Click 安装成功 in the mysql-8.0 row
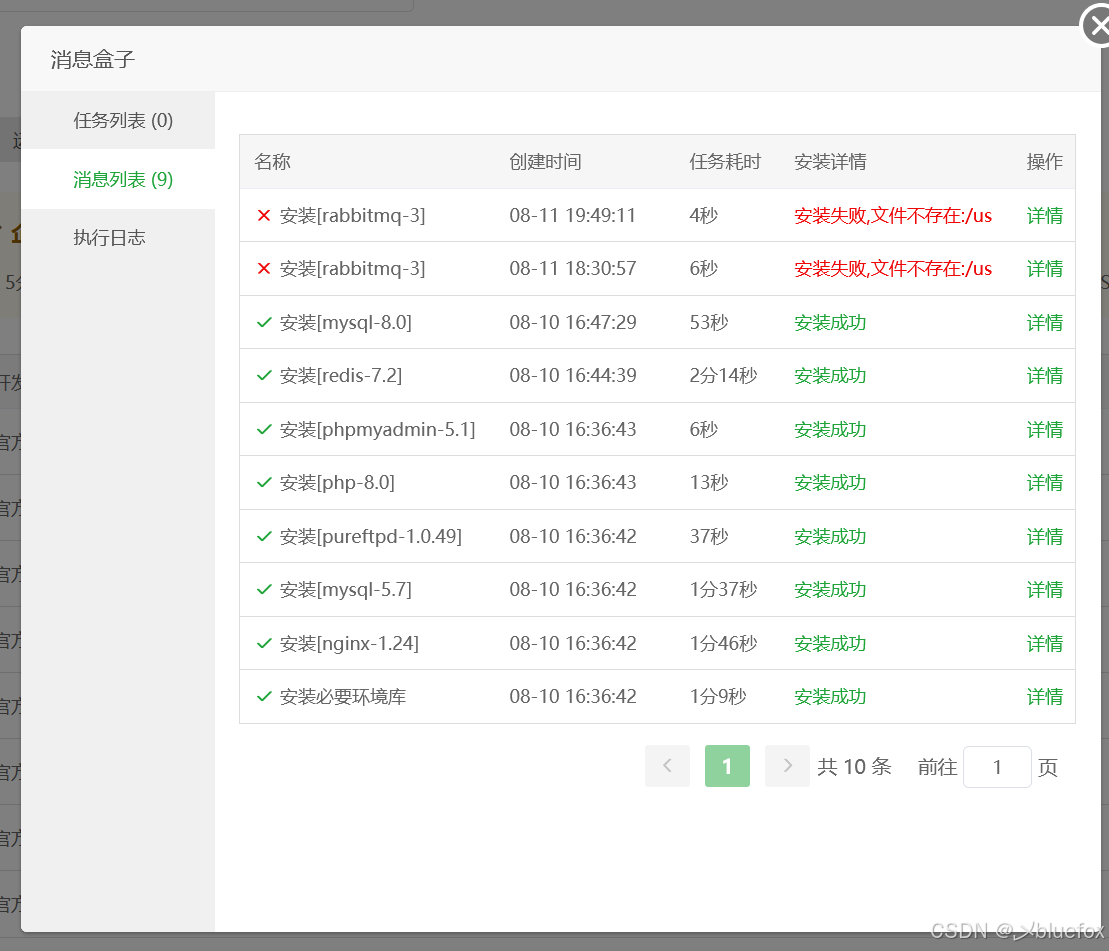Viewport: 1109px width, 951px height. (x=830, y=322)
